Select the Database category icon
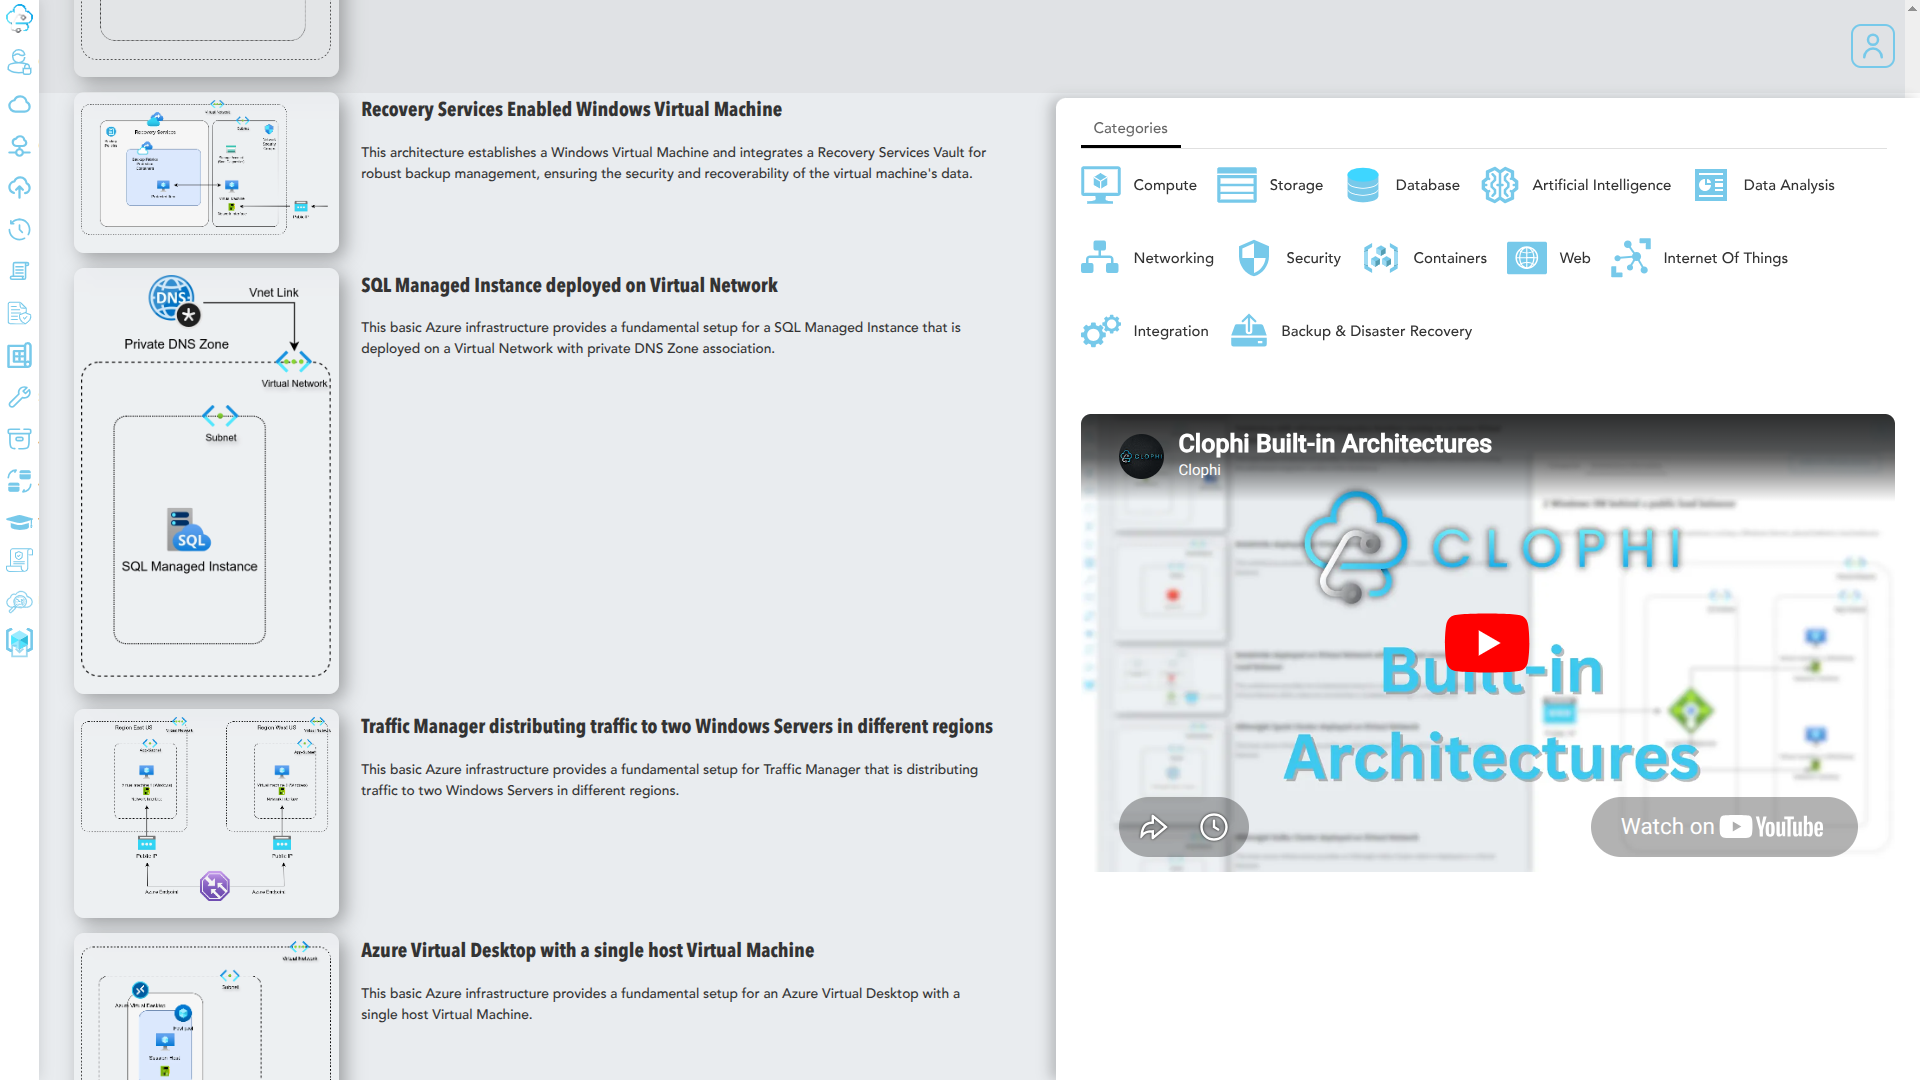1920x1080 pixels. tap(1362, 185)
